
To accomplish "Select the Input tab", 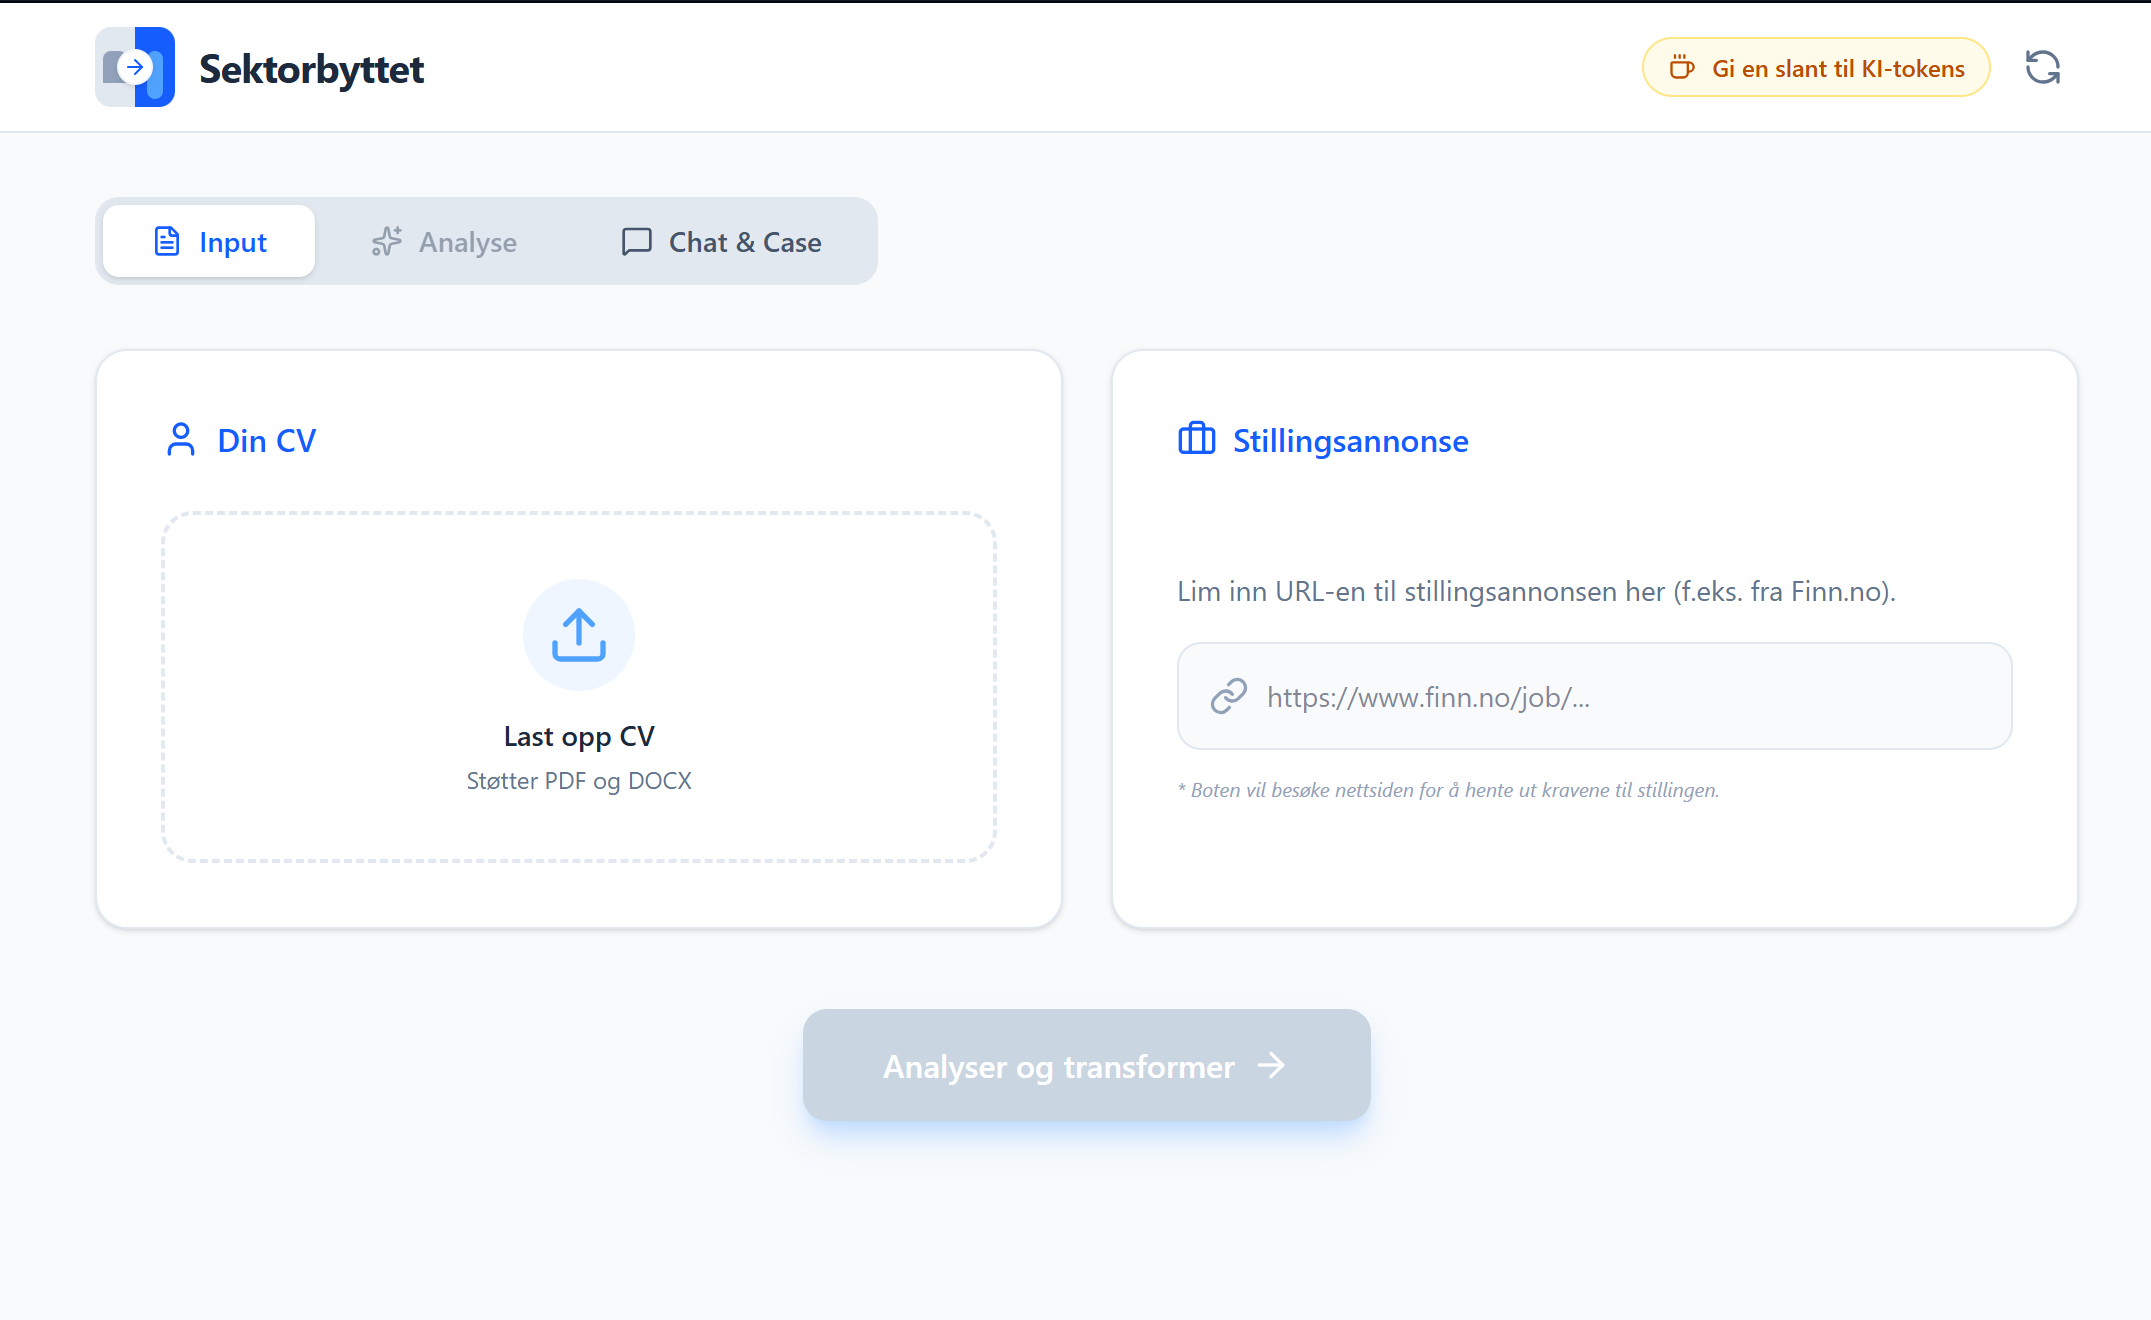I will (x=210, y=242).
